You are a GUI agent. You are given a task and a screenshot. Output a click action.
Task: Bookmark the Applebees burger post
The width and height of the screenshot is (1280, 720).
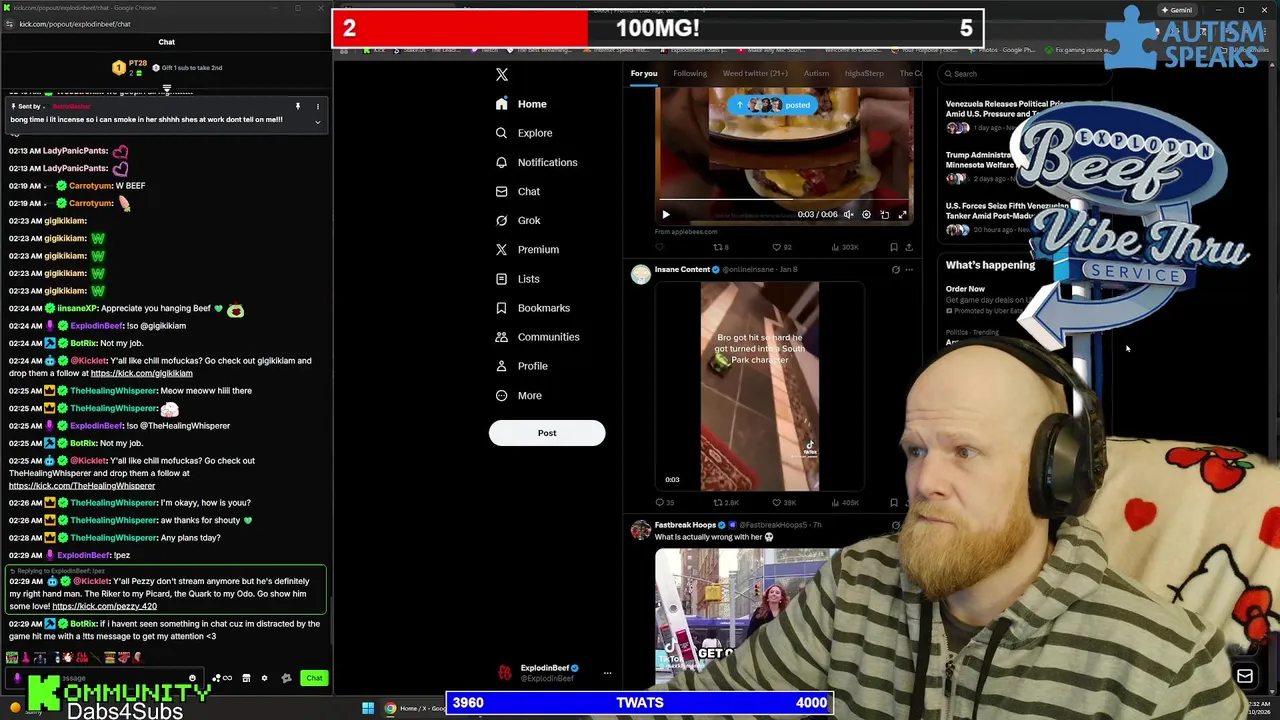pos(894,247)
